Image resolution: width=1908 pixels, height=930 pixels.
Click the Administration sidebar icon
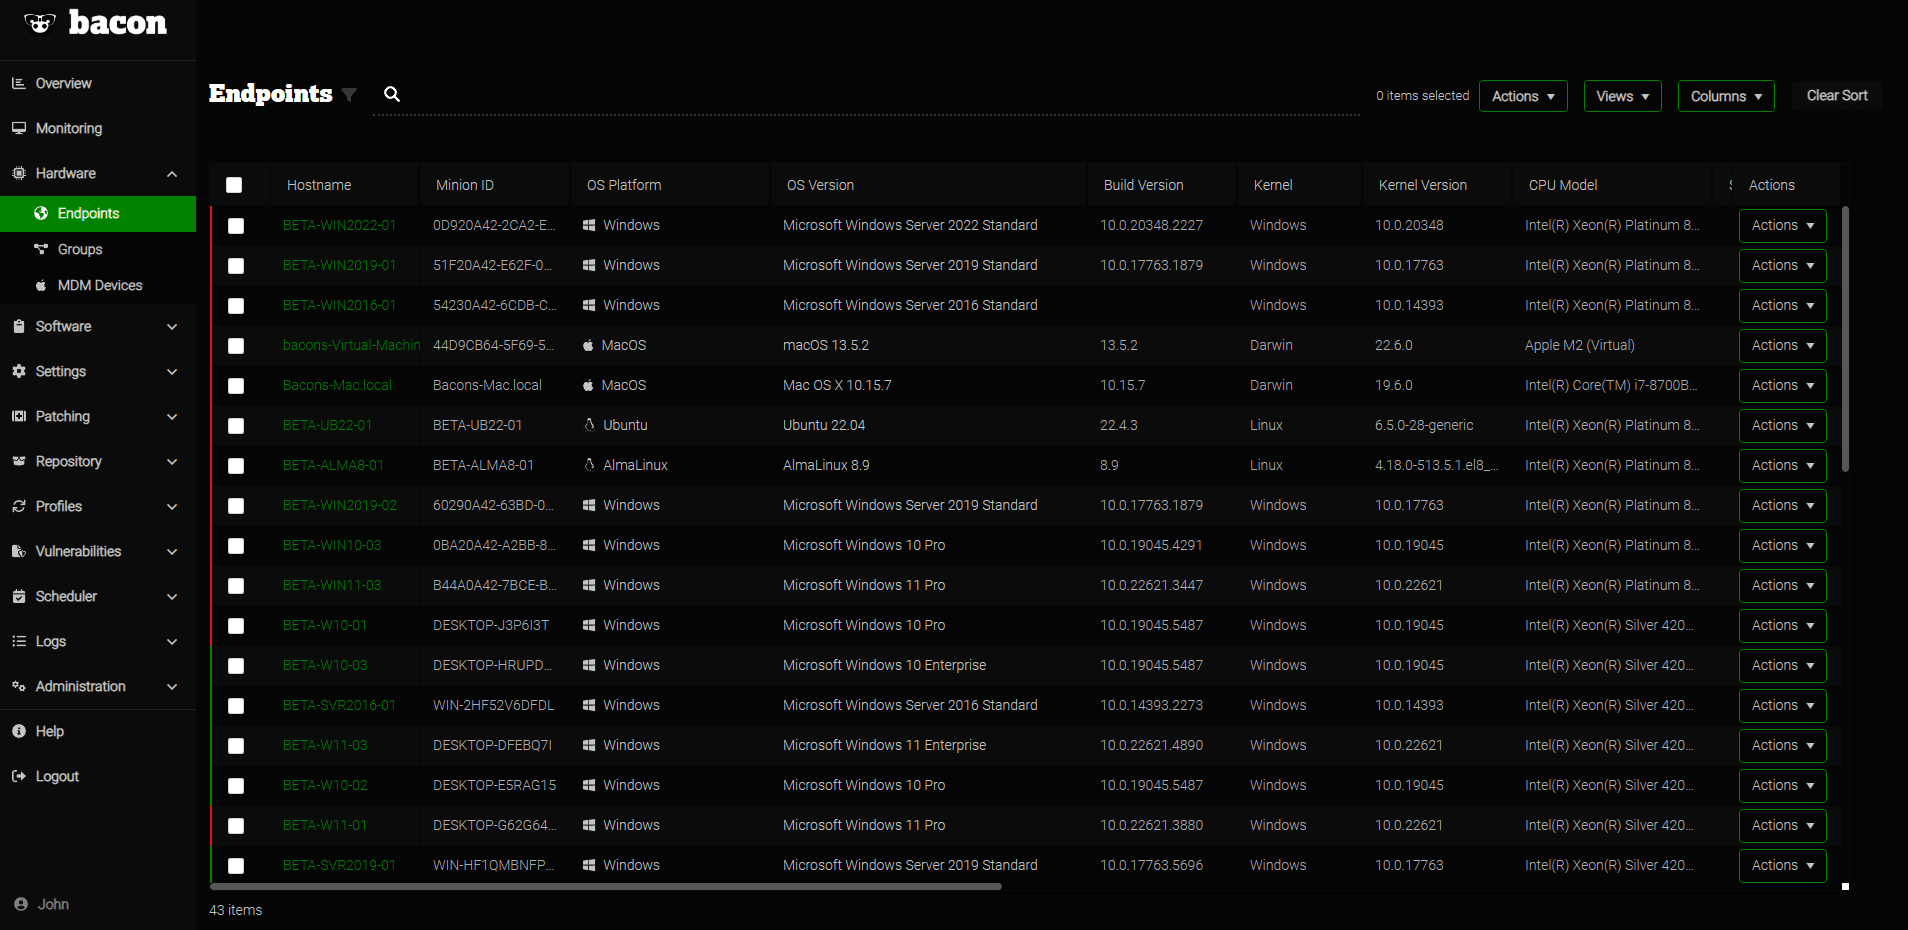19,686
